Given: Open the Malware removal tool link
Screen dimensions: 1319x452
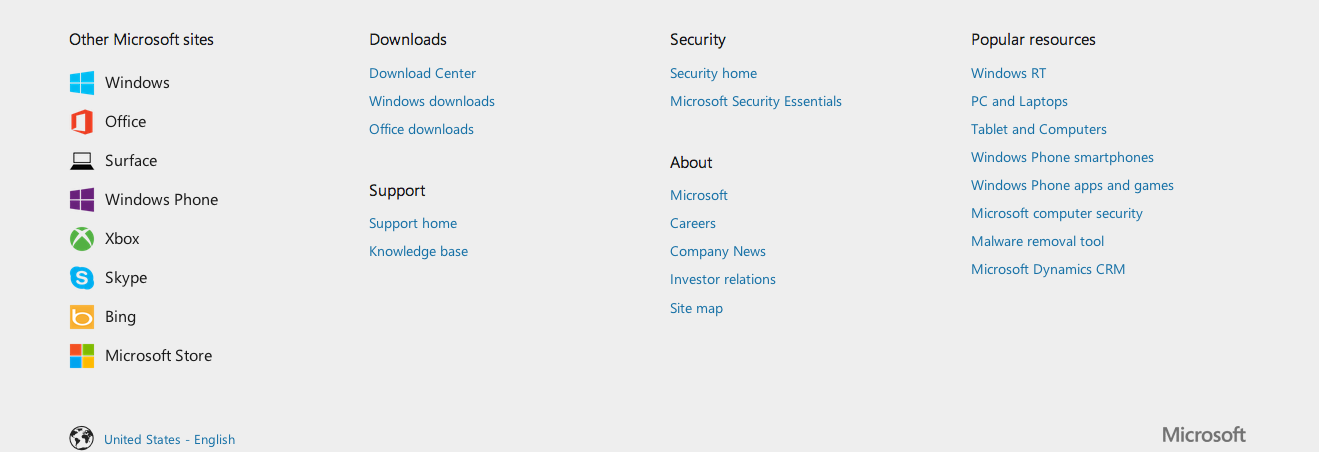Looking at the screenshot, I should coord(1038,241).
